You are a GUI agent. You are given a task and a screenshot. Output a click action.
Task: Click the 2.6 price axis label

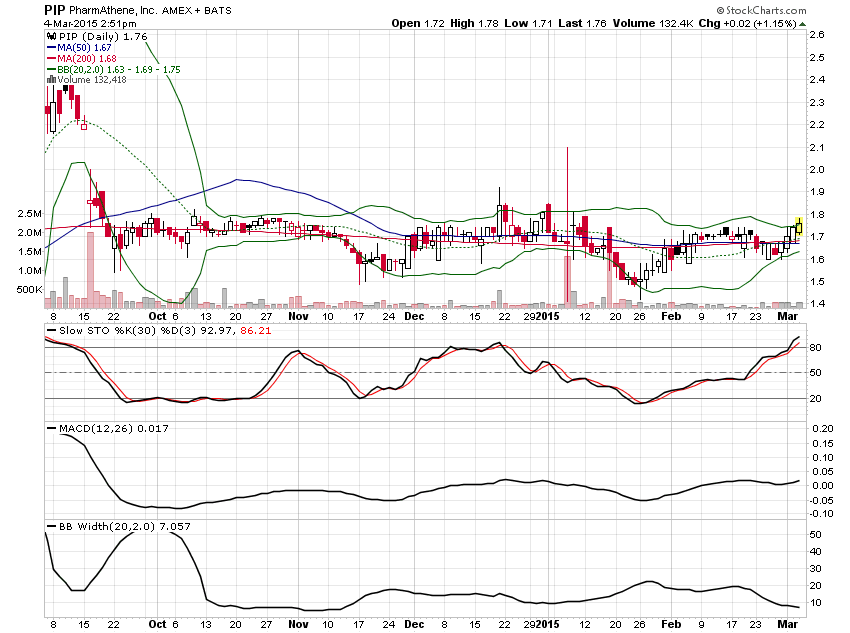(x=816, y=35)
